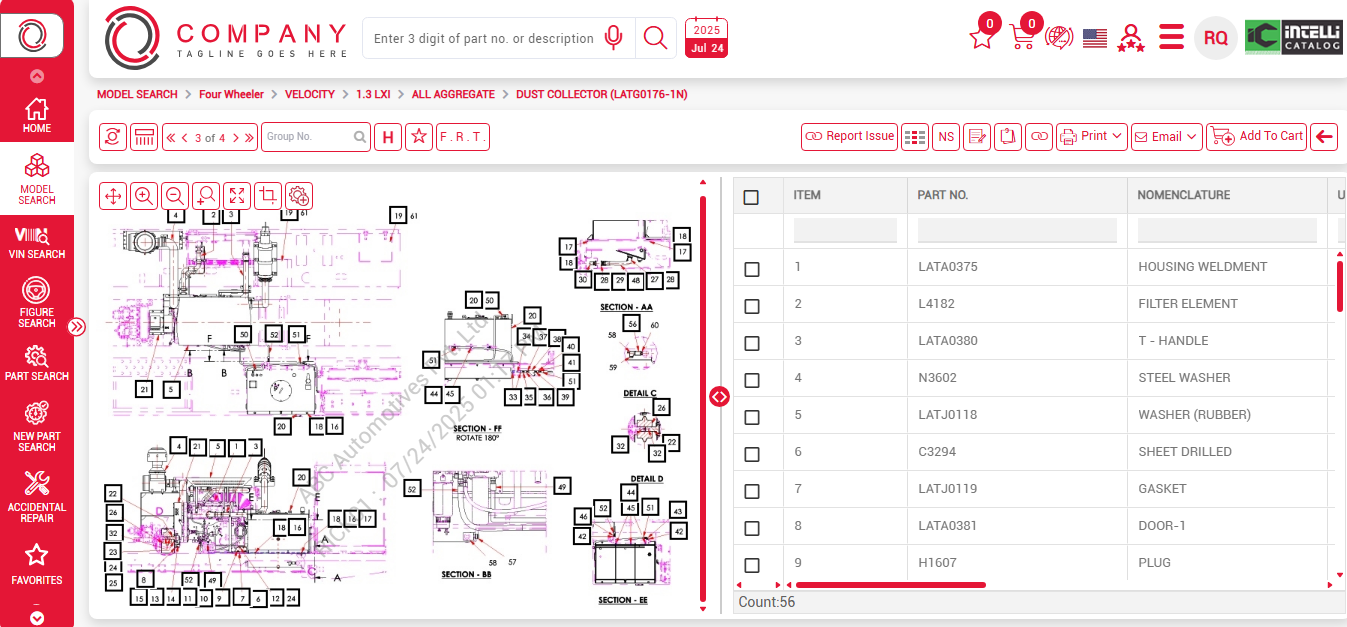Go to Figure Search in sidebar
1347x627 pixels.
[37, 304]
